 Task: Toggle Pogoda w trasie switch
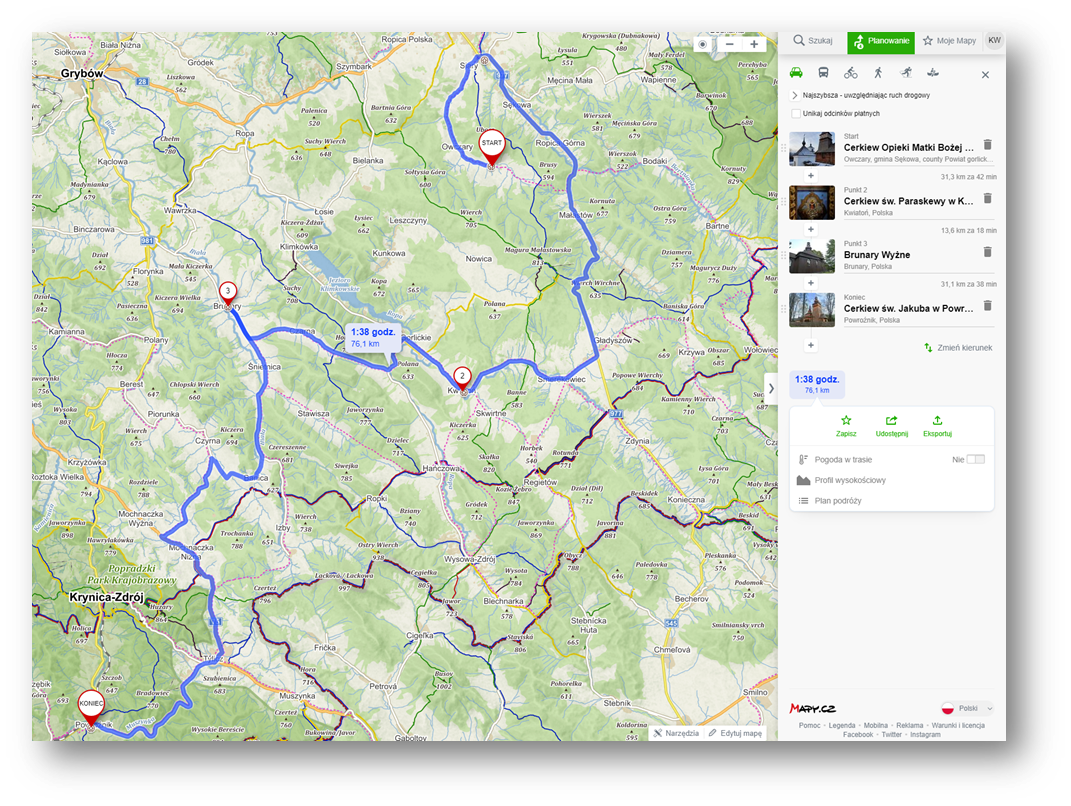(x=975, y=459)
